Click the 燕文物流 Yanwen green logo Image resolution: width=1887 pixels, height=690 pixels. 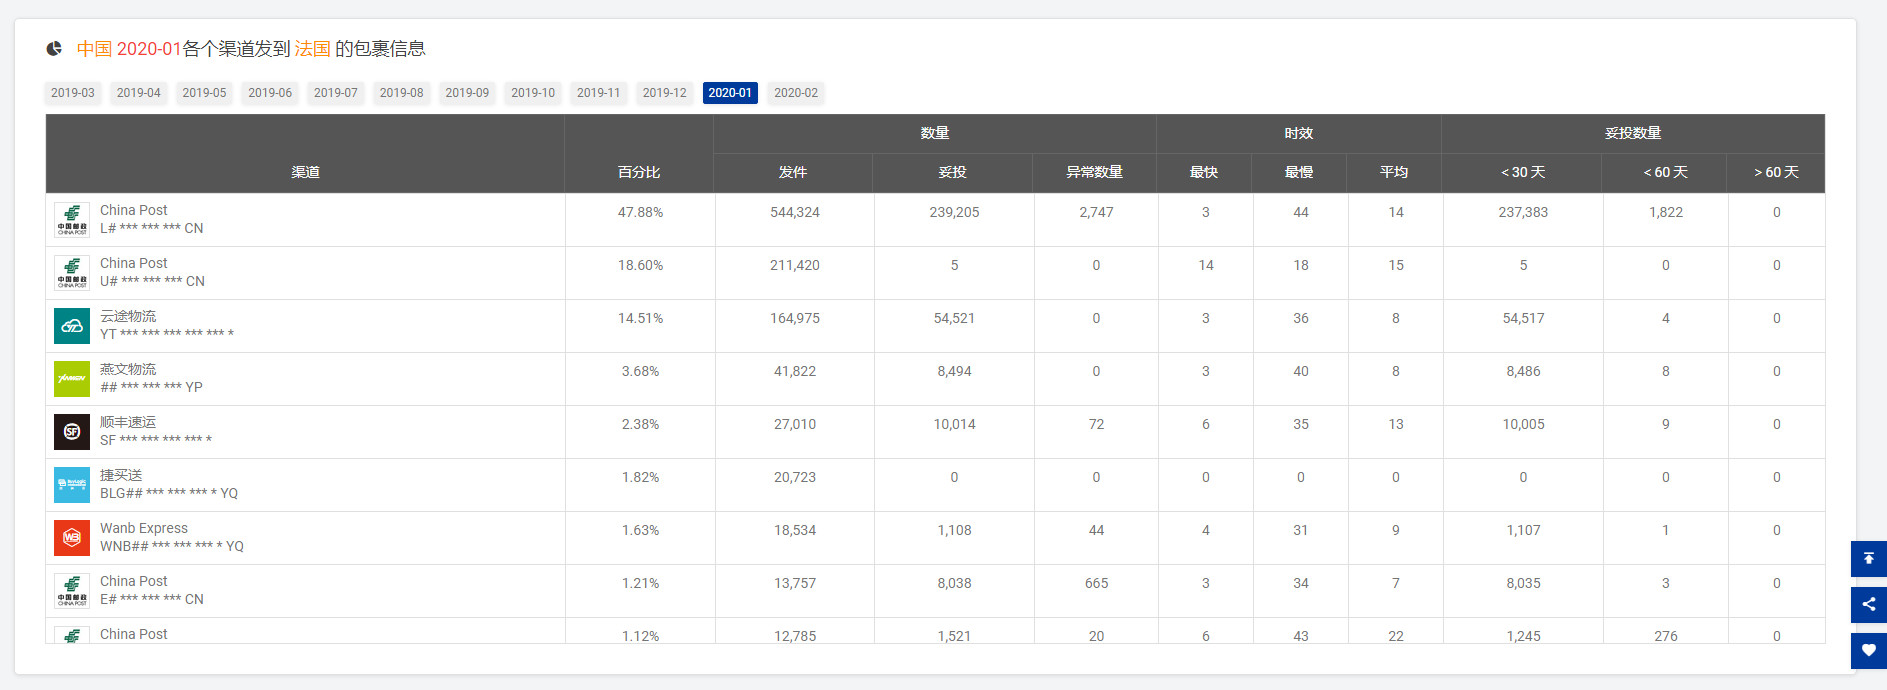click(x=72, y=379)
